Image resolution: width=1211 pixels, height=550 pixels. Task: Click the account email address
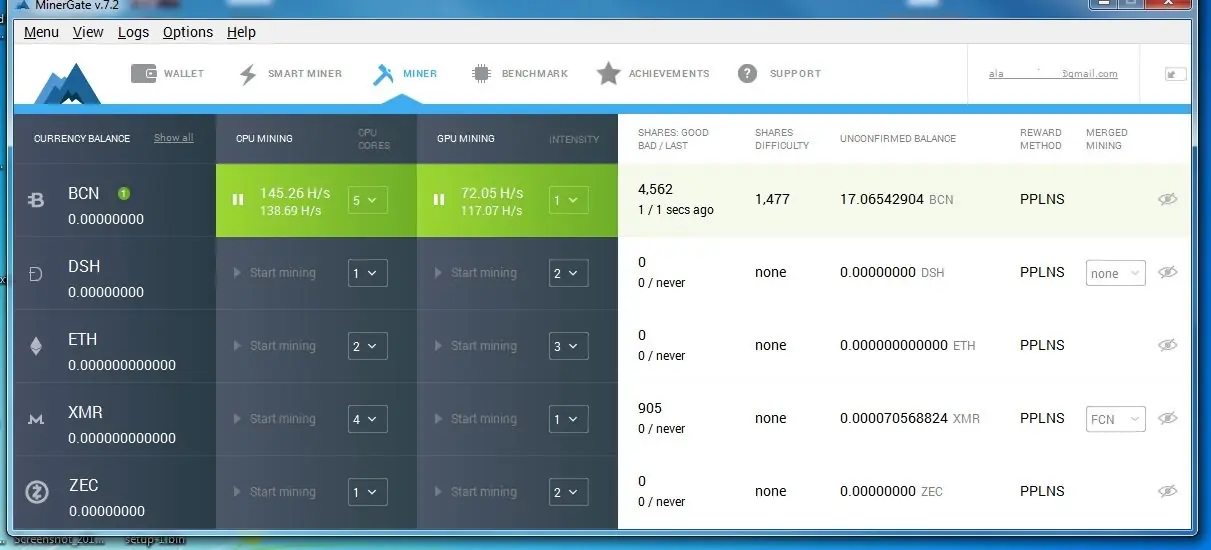1053,74
